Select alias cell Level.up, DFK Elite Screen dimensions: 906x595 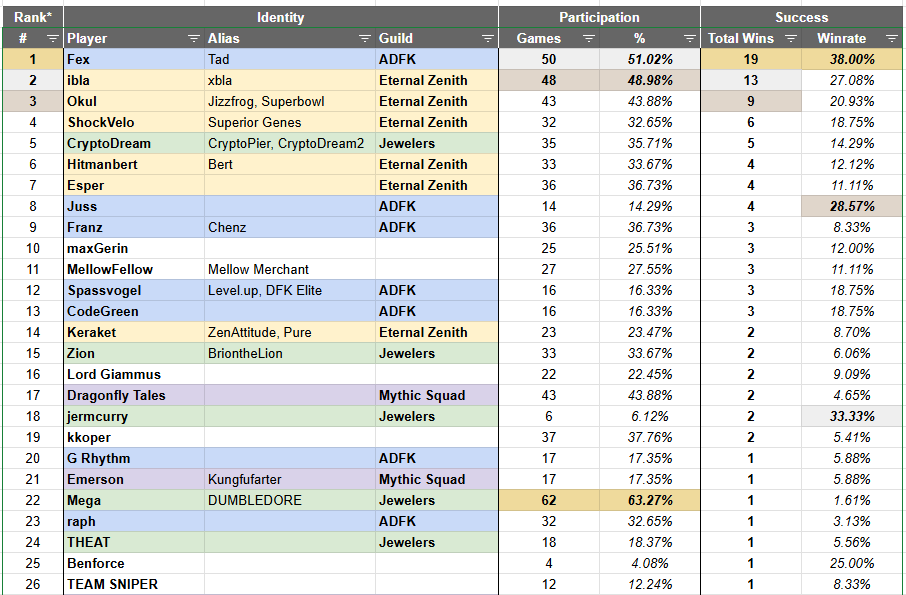(x=290, y=291)
